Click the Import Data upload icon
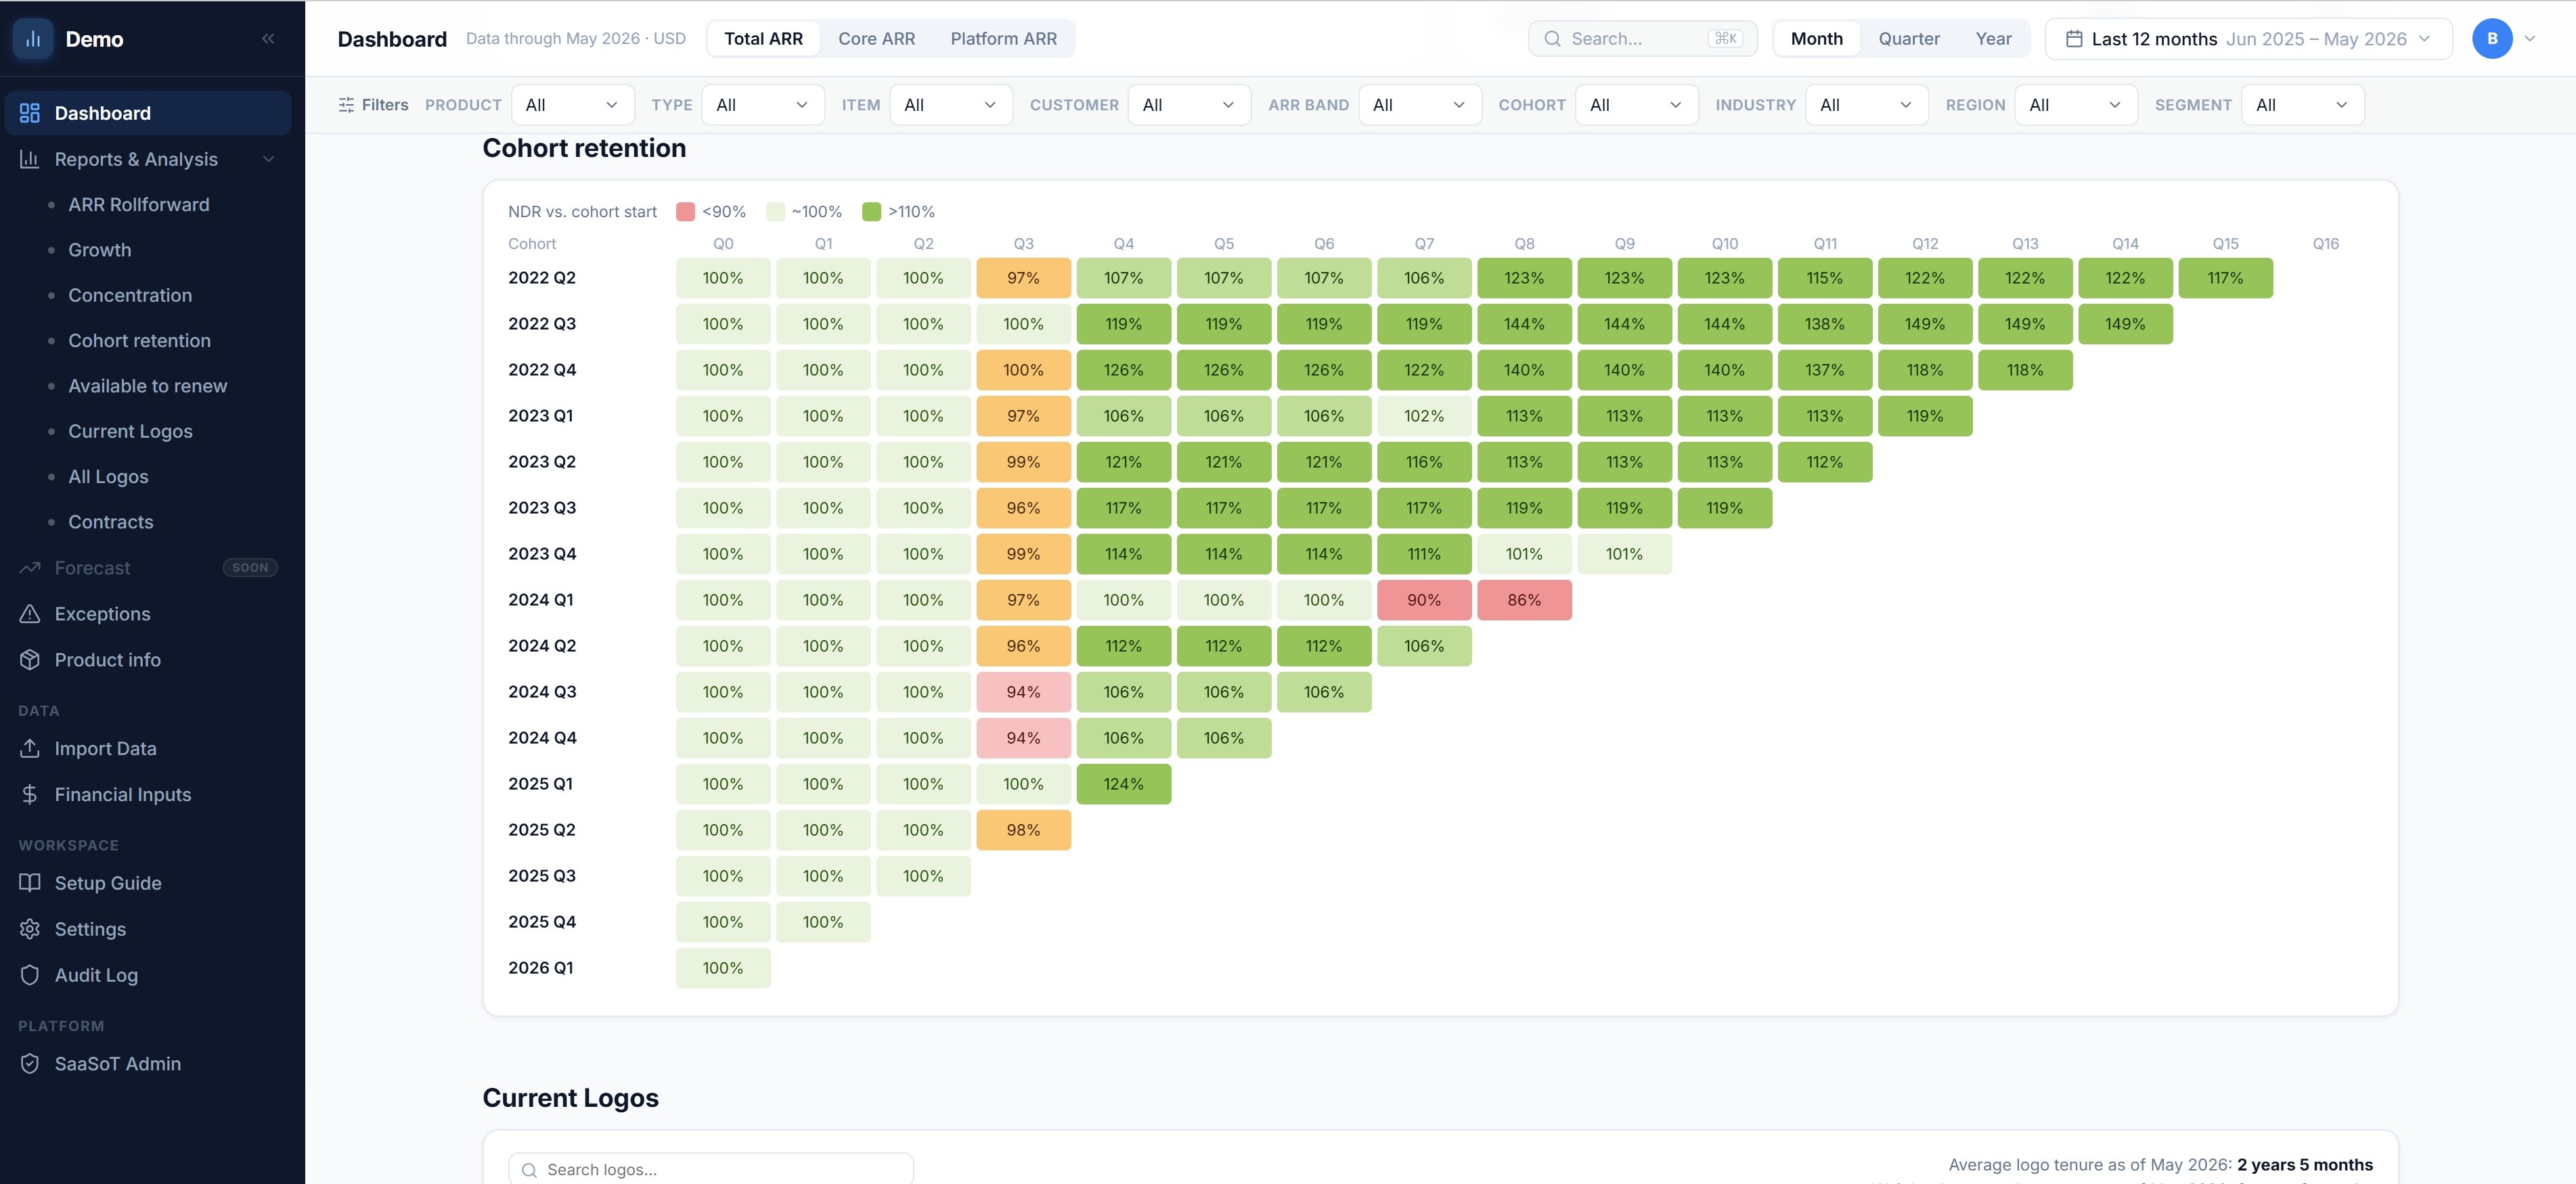The height and width of the screenshot is (1184, 2576). [30, 748]
